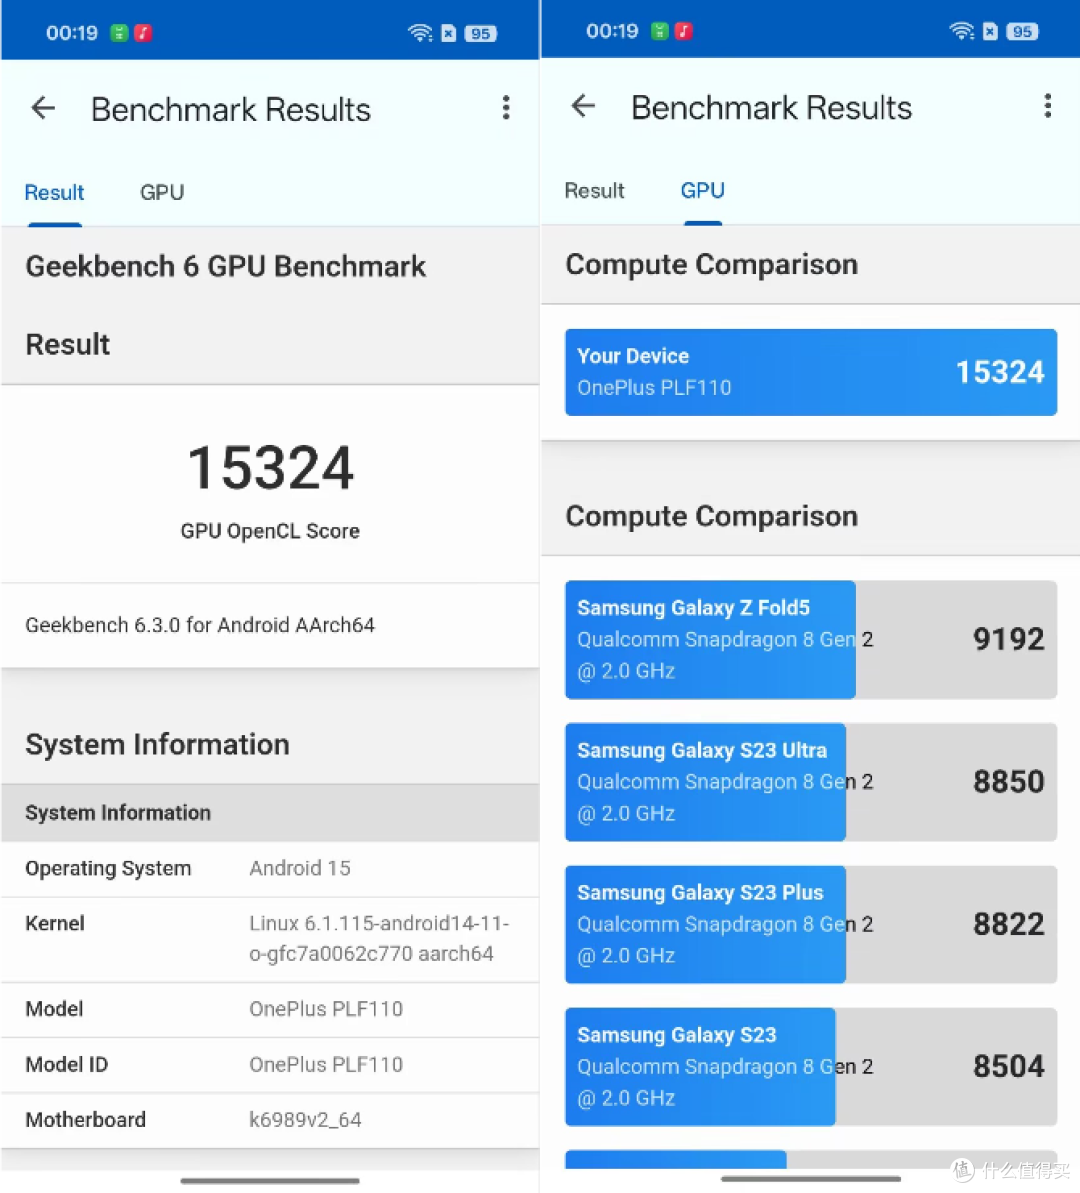The image size is (1080, 1193).
Task: Open right screen's three-dot overflow menu
Action: click(1047, 106)
